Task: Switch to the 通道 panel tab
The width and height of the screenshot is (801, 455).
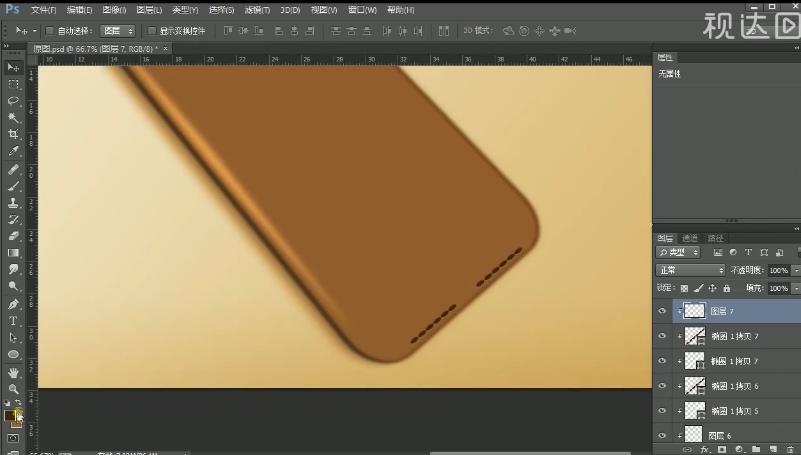Action: tap(690, 238)
